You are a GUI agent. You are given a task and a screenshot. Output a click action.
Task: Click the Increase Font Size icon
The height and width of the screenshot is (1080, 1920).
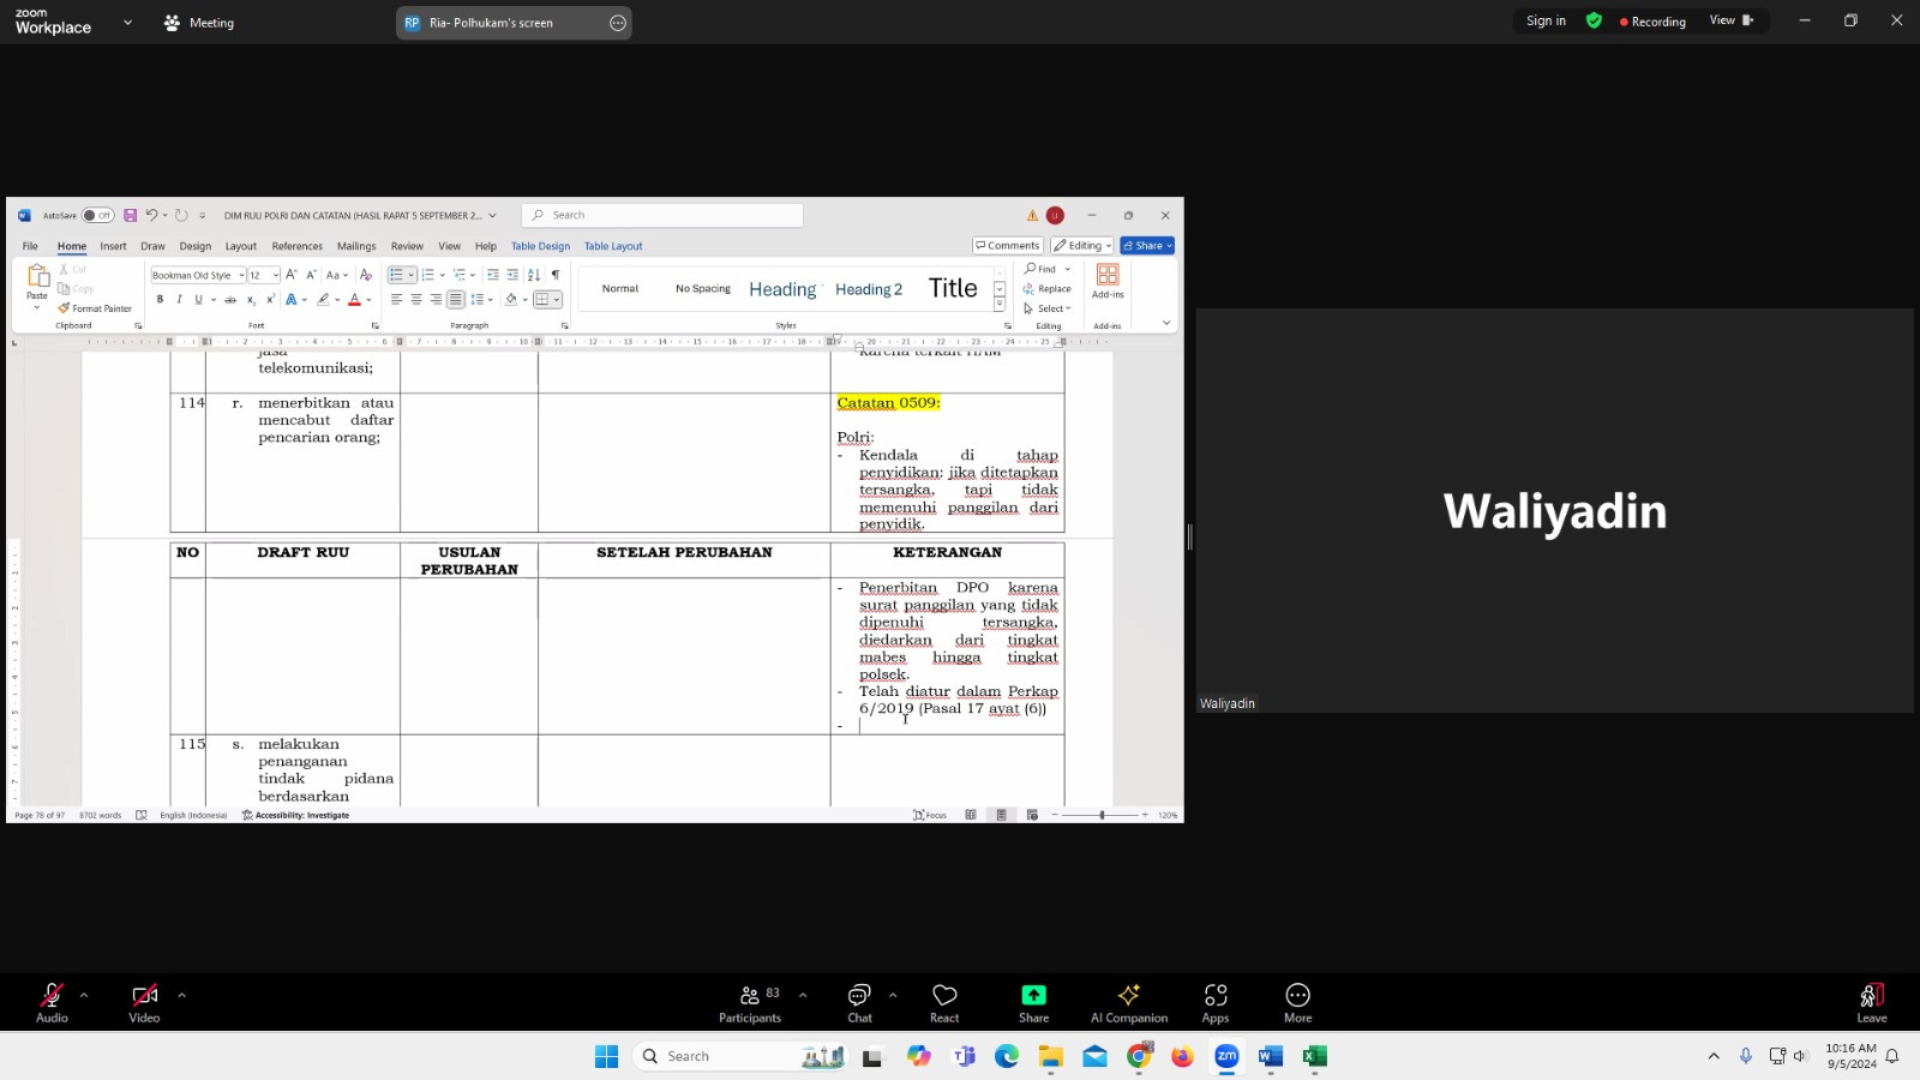pyautogui.click(x=291, y=274)
